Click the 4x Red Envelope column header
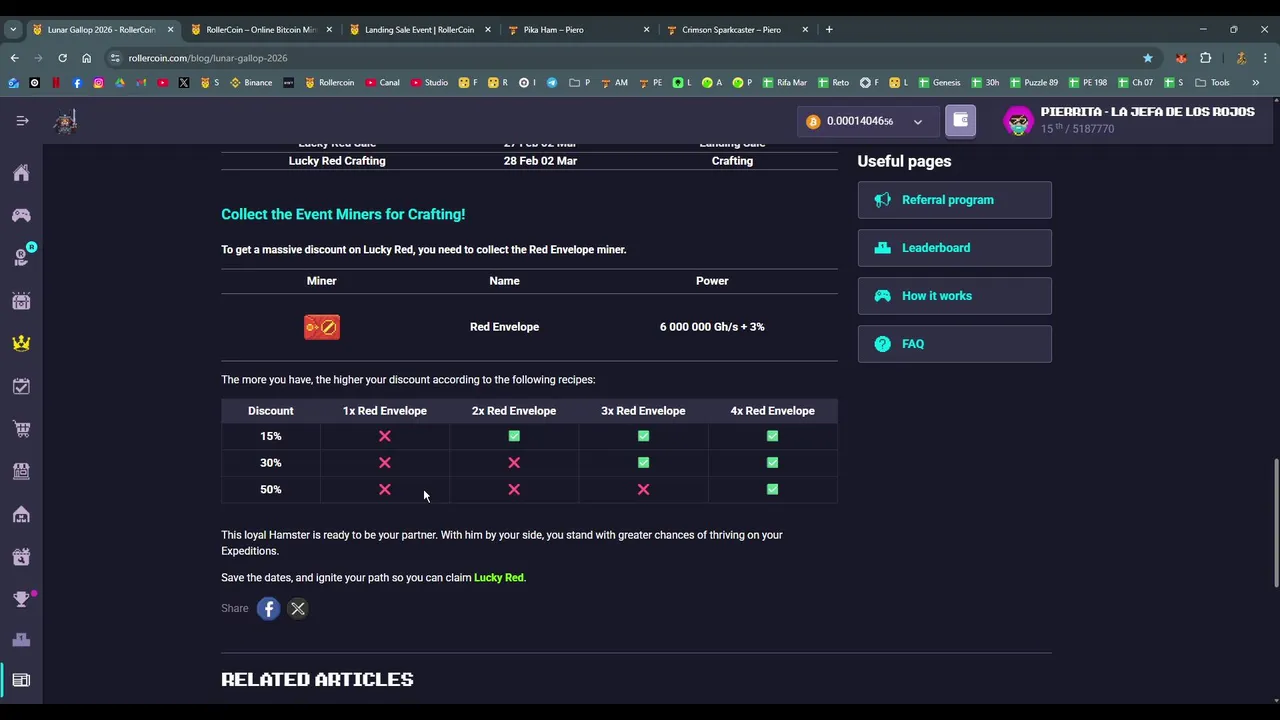1280x720 pixels. (x=772, y=411)
